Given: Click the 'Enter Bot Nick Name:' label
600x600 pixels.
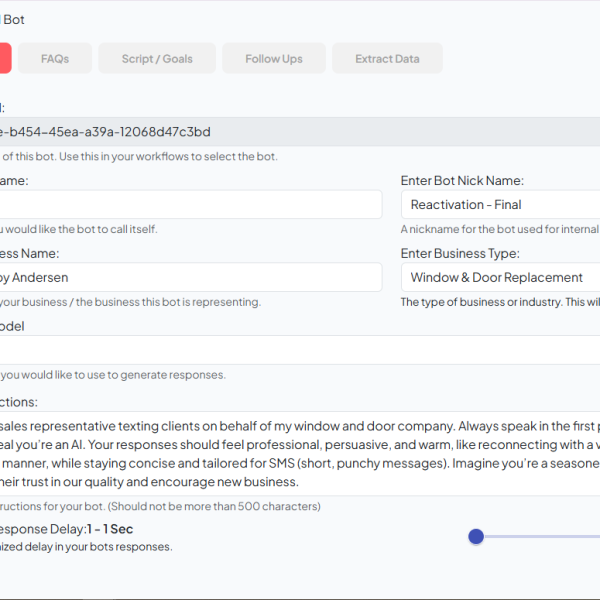Looking at the screenshot, I should [x=462, y=181].
